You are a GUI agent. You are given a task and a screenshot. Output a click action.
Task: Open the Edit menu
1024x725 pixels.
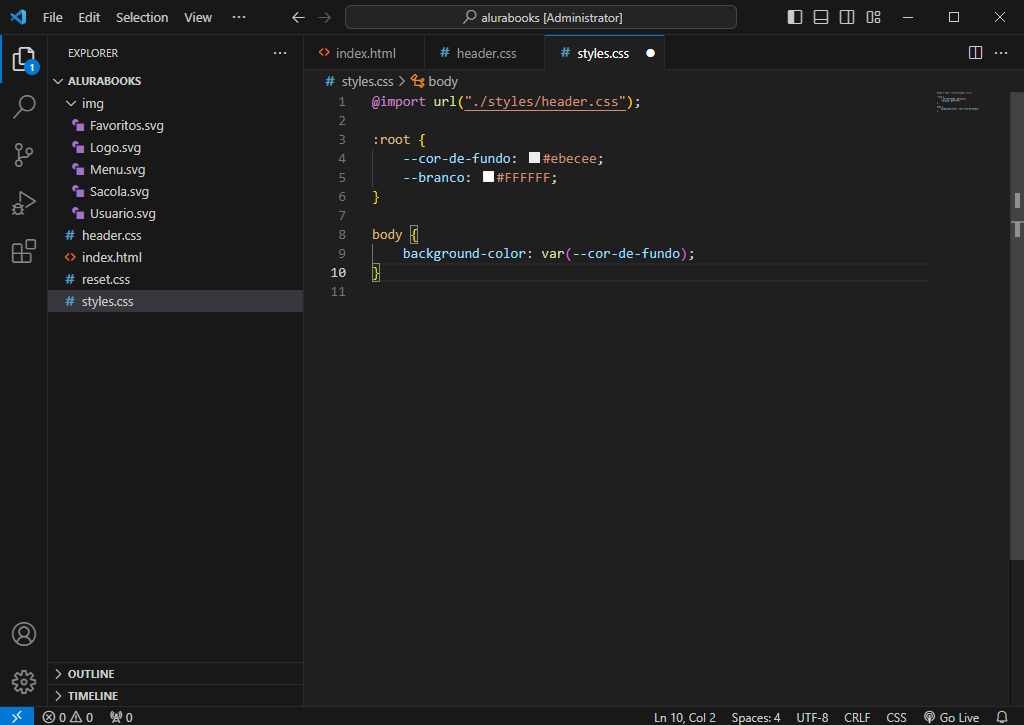coord(89,18)
